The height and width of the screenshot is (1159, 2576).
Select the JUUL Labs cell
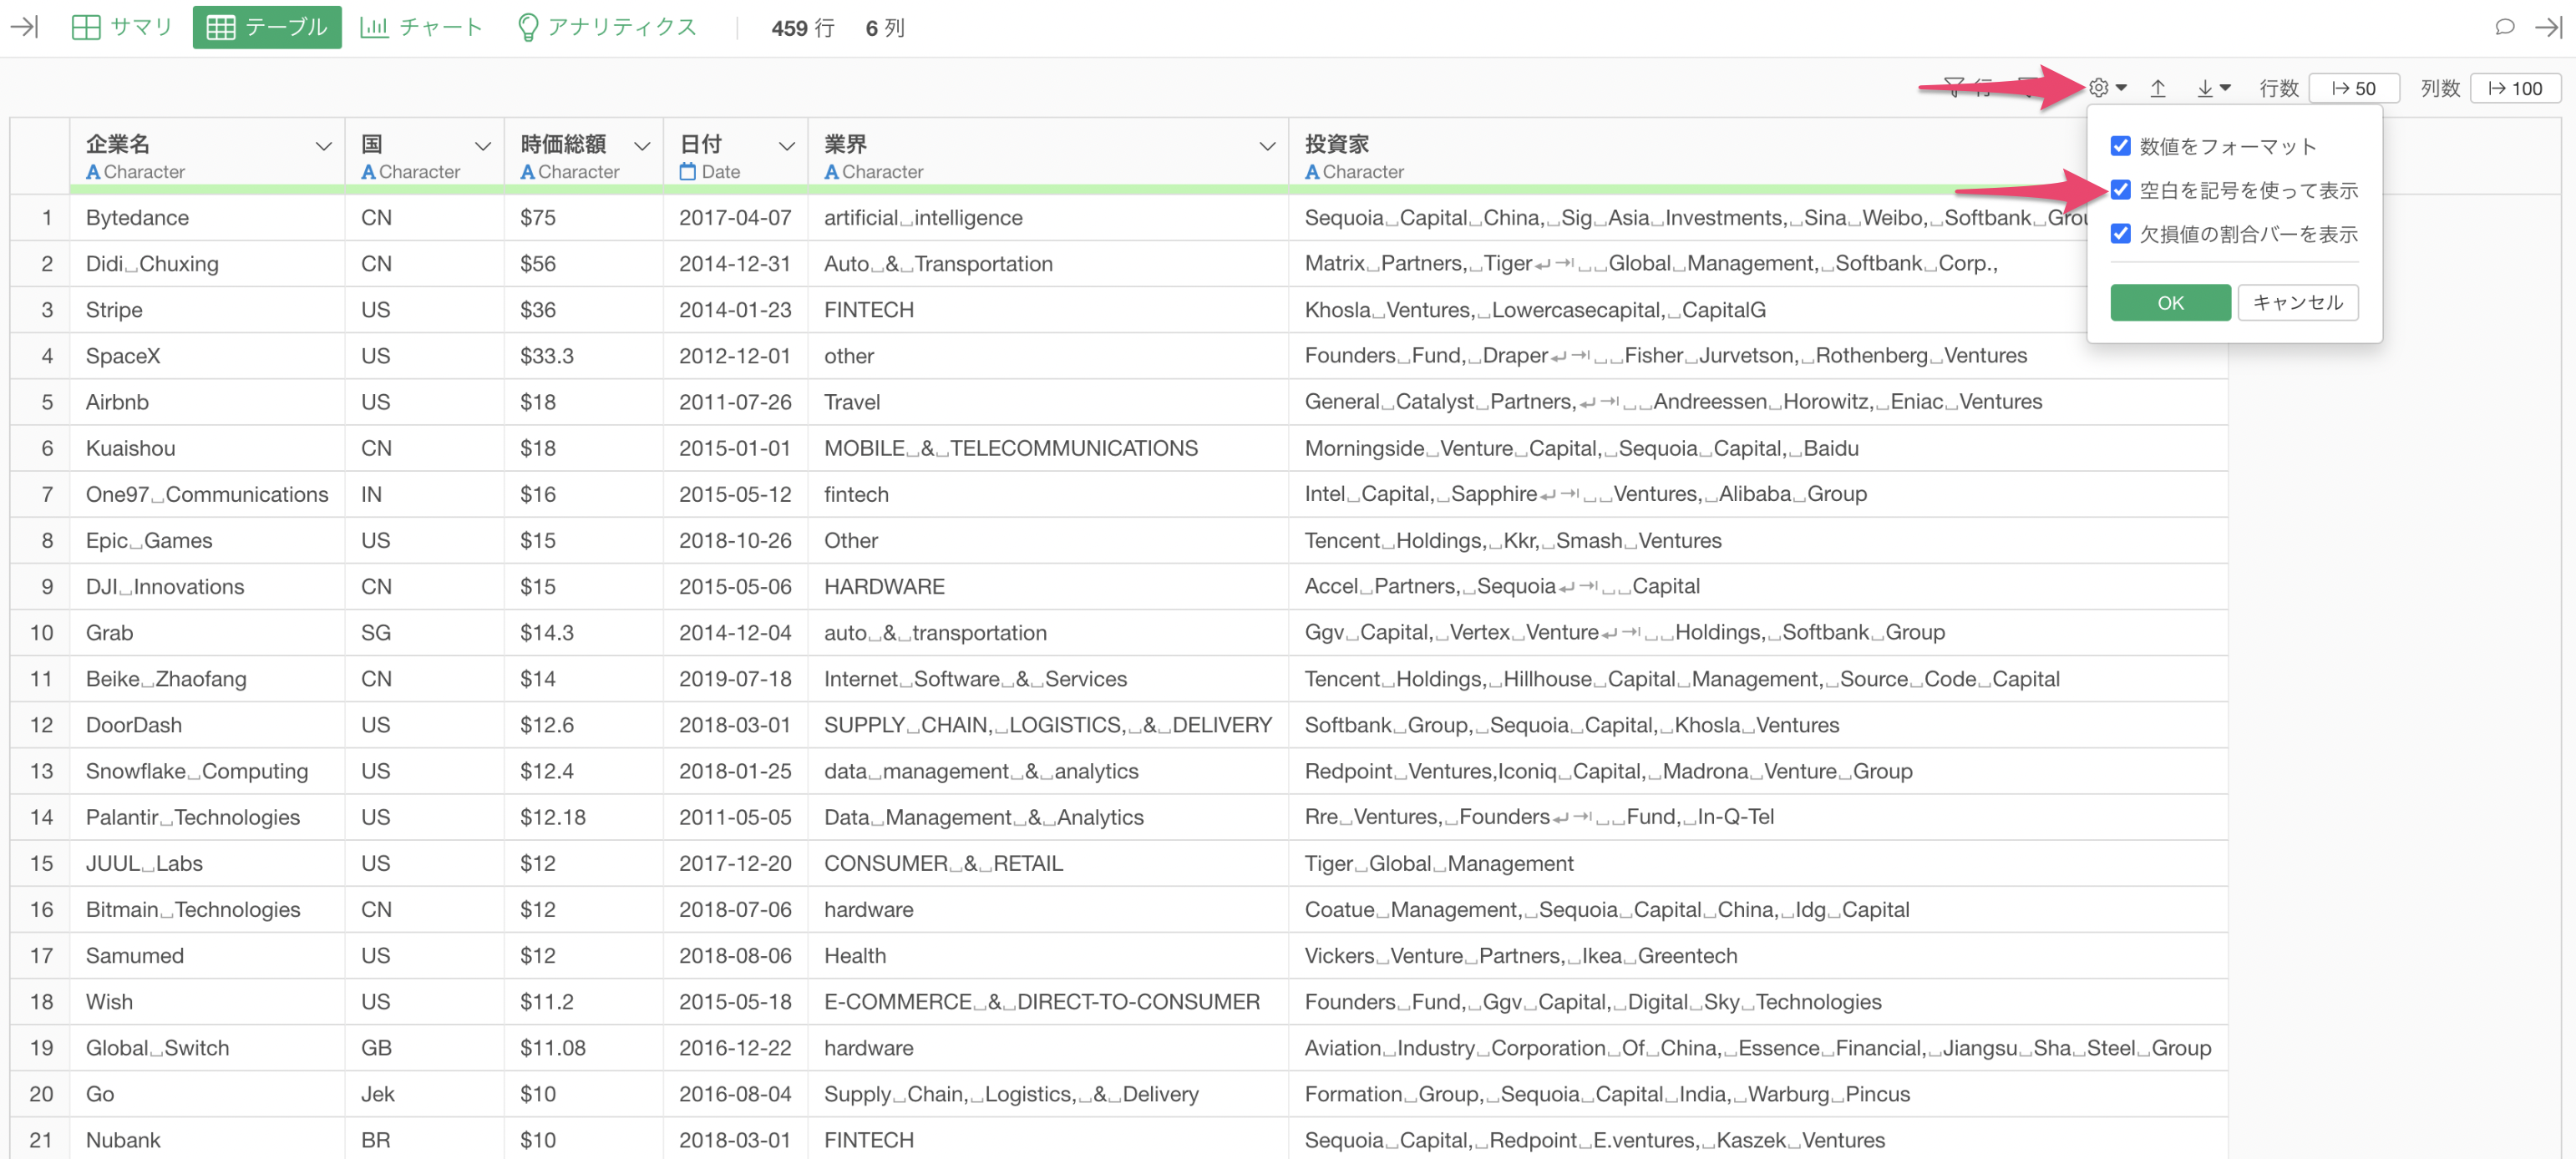pos(207,862)
